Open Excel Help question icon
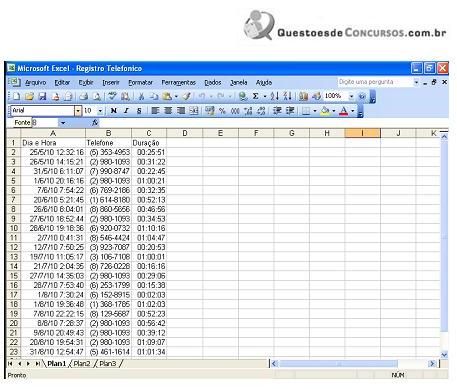The height and width of the screenshot is (389, 457). [362, 96]
